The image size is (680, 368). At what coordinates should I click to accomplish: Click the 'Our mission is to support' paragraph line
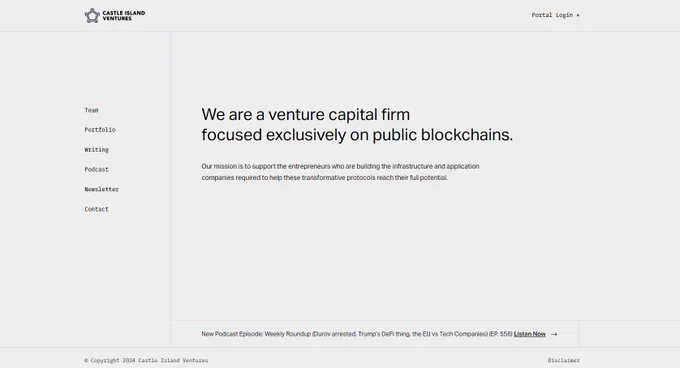click(x=340, y=166)
